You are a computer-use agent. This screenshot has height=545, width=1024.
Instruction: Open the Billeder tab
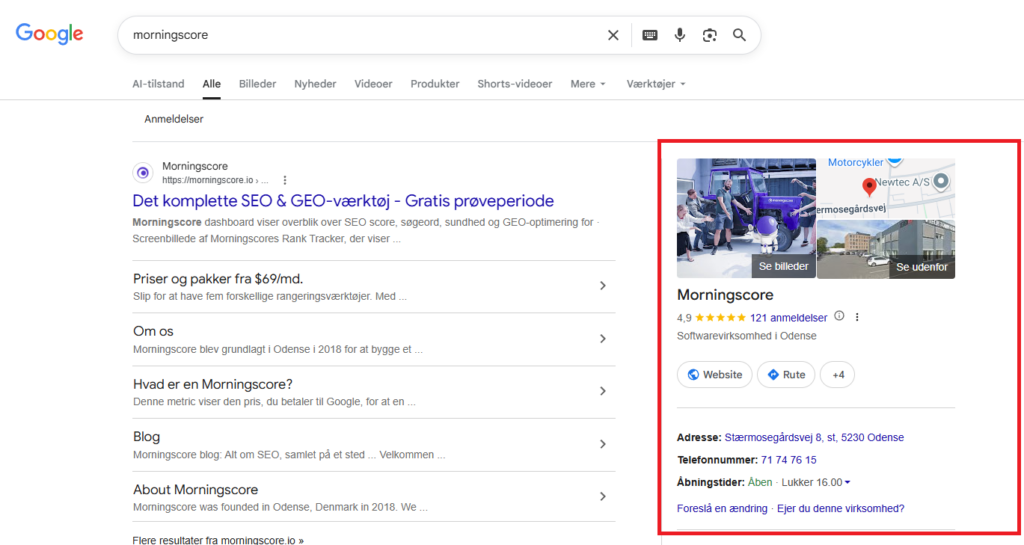pos(257,84)
